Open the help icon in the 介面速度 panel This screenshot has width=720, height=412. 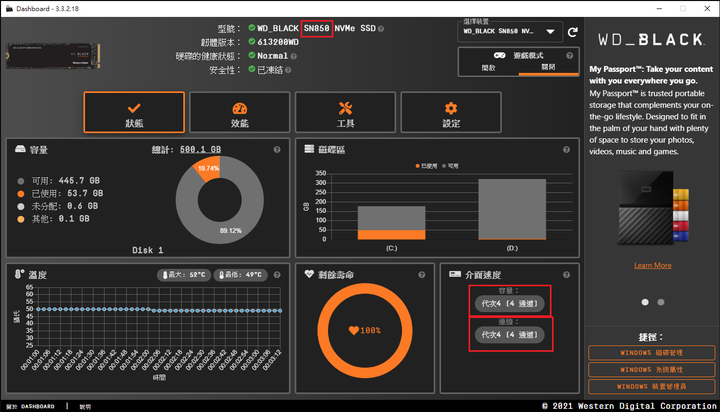point(566,275)
